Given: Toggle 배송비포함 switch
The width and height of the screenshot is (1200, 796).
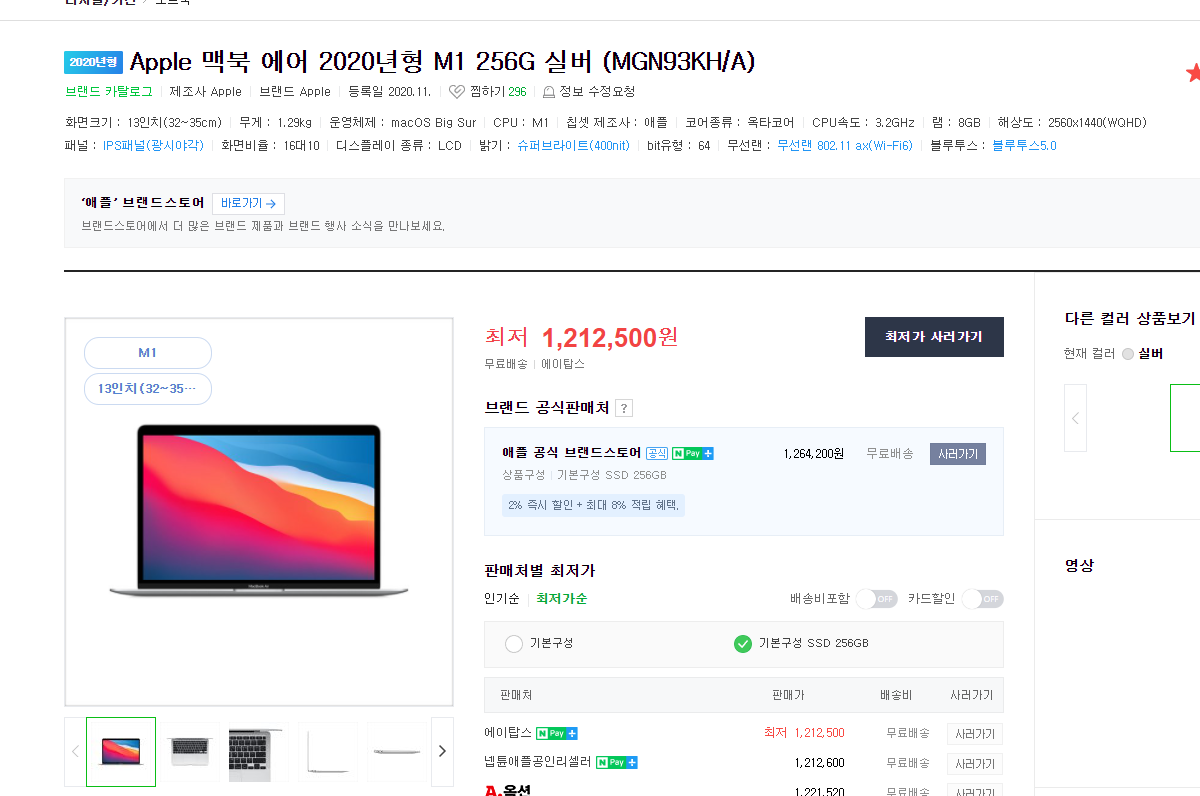Looking at the screenshot, I should 877,599.
